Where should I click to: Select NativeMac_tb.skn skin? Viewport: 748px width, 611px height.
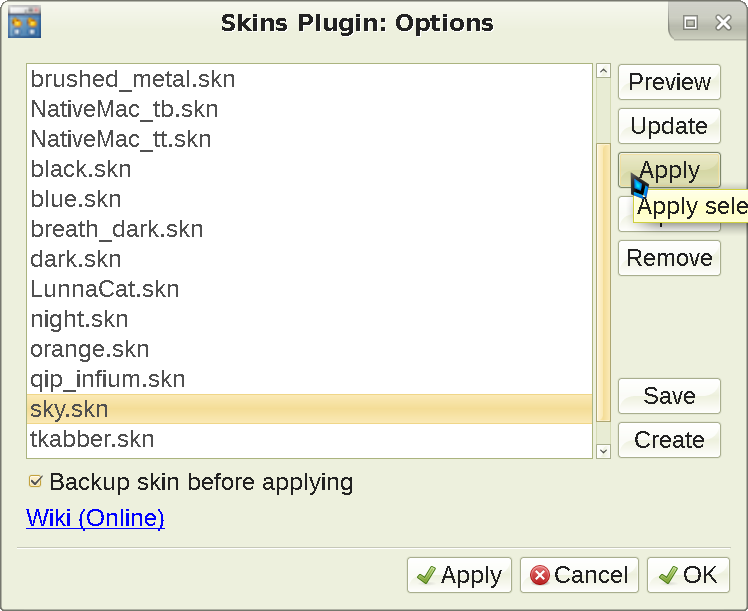click(x=124, y=109)
